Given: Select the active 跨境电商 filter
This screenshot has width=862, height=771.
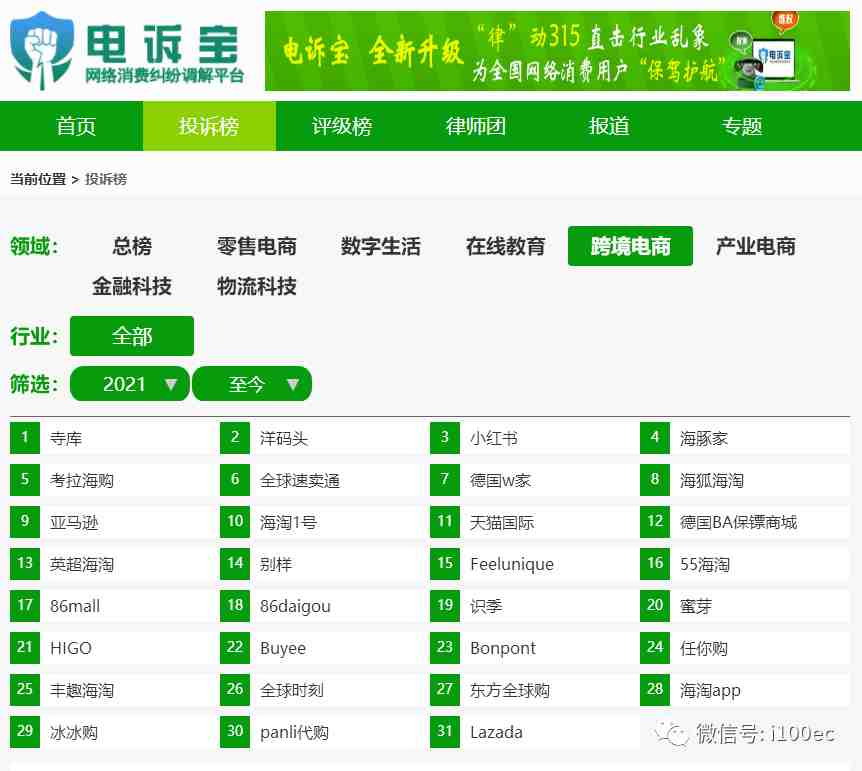Looking at the screenshot, I should (630, 246).
